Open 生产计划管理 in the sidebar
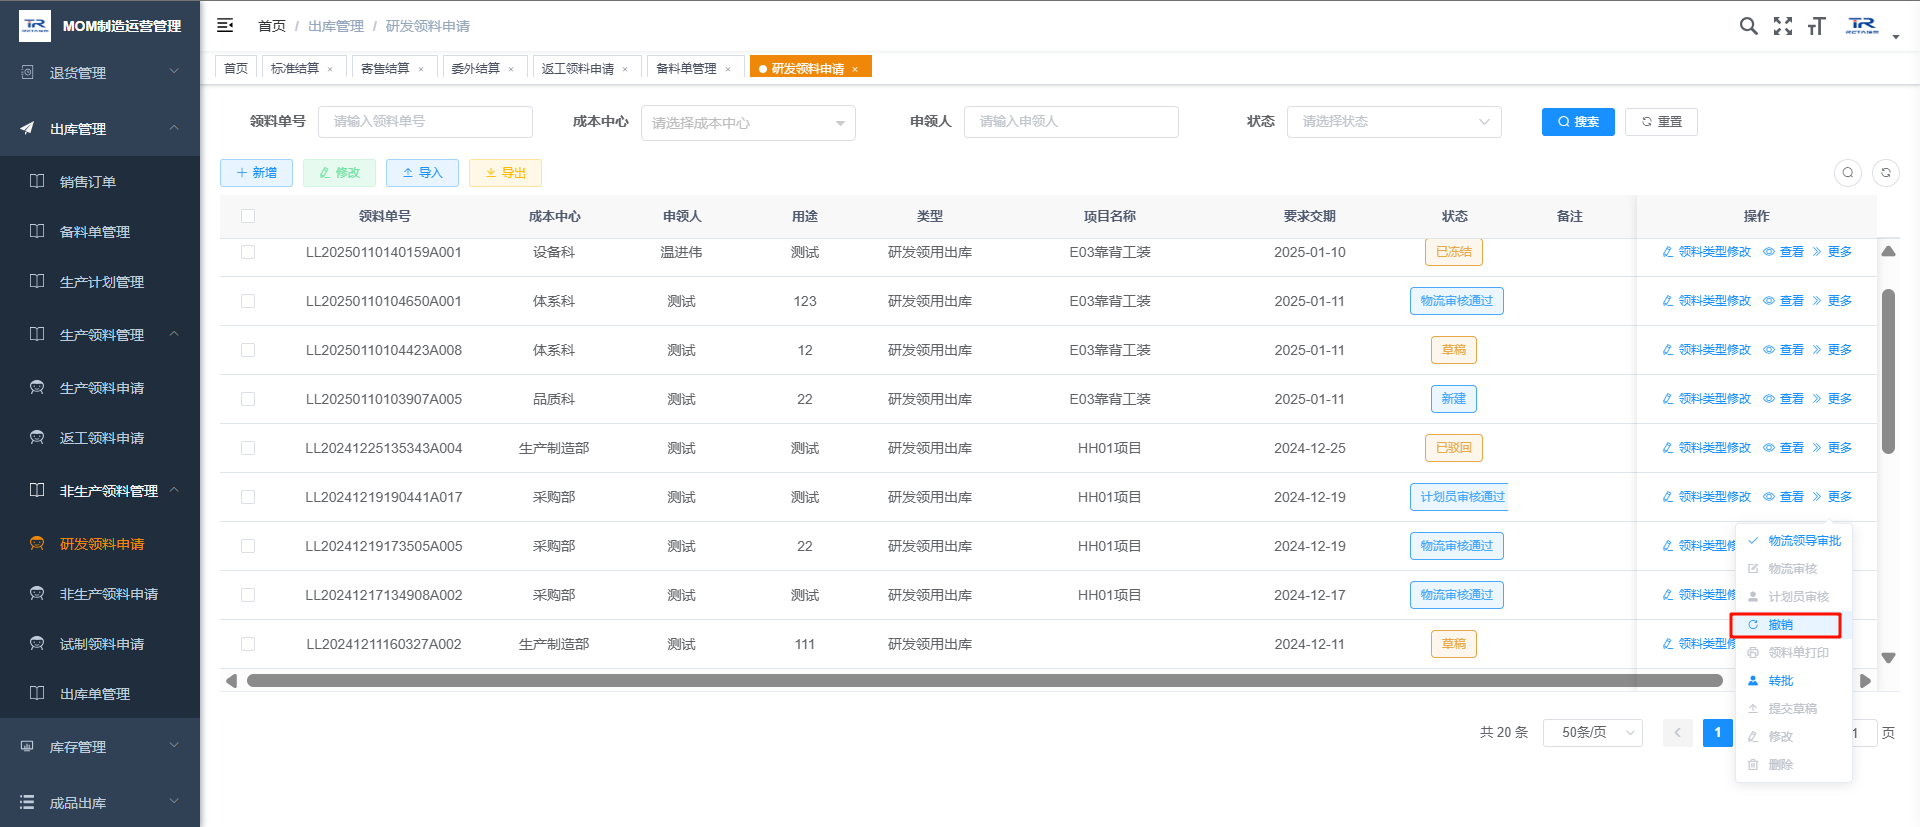 coord(102,282)
